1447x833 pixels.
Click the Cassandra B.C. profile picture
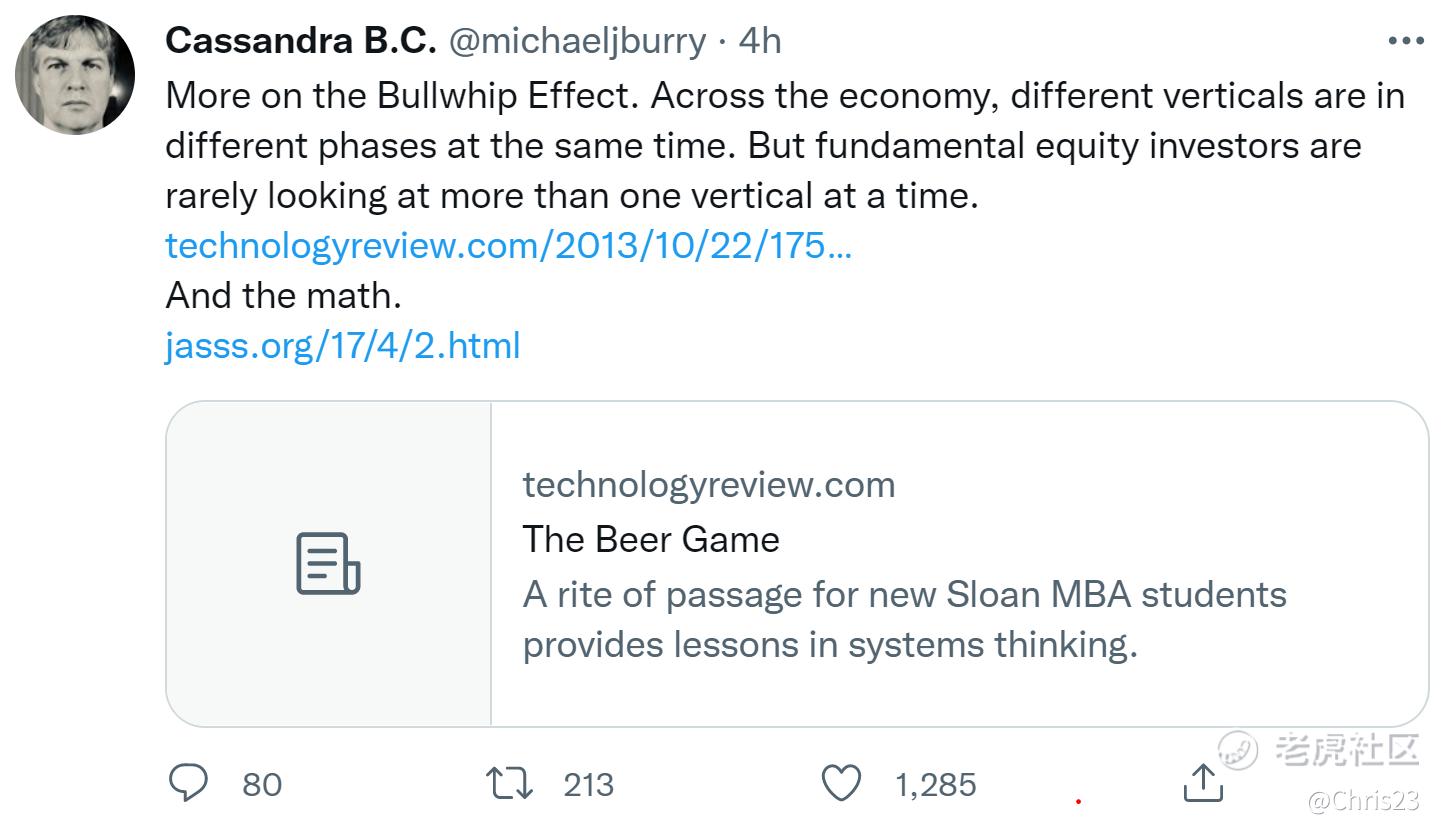point(75,74)
